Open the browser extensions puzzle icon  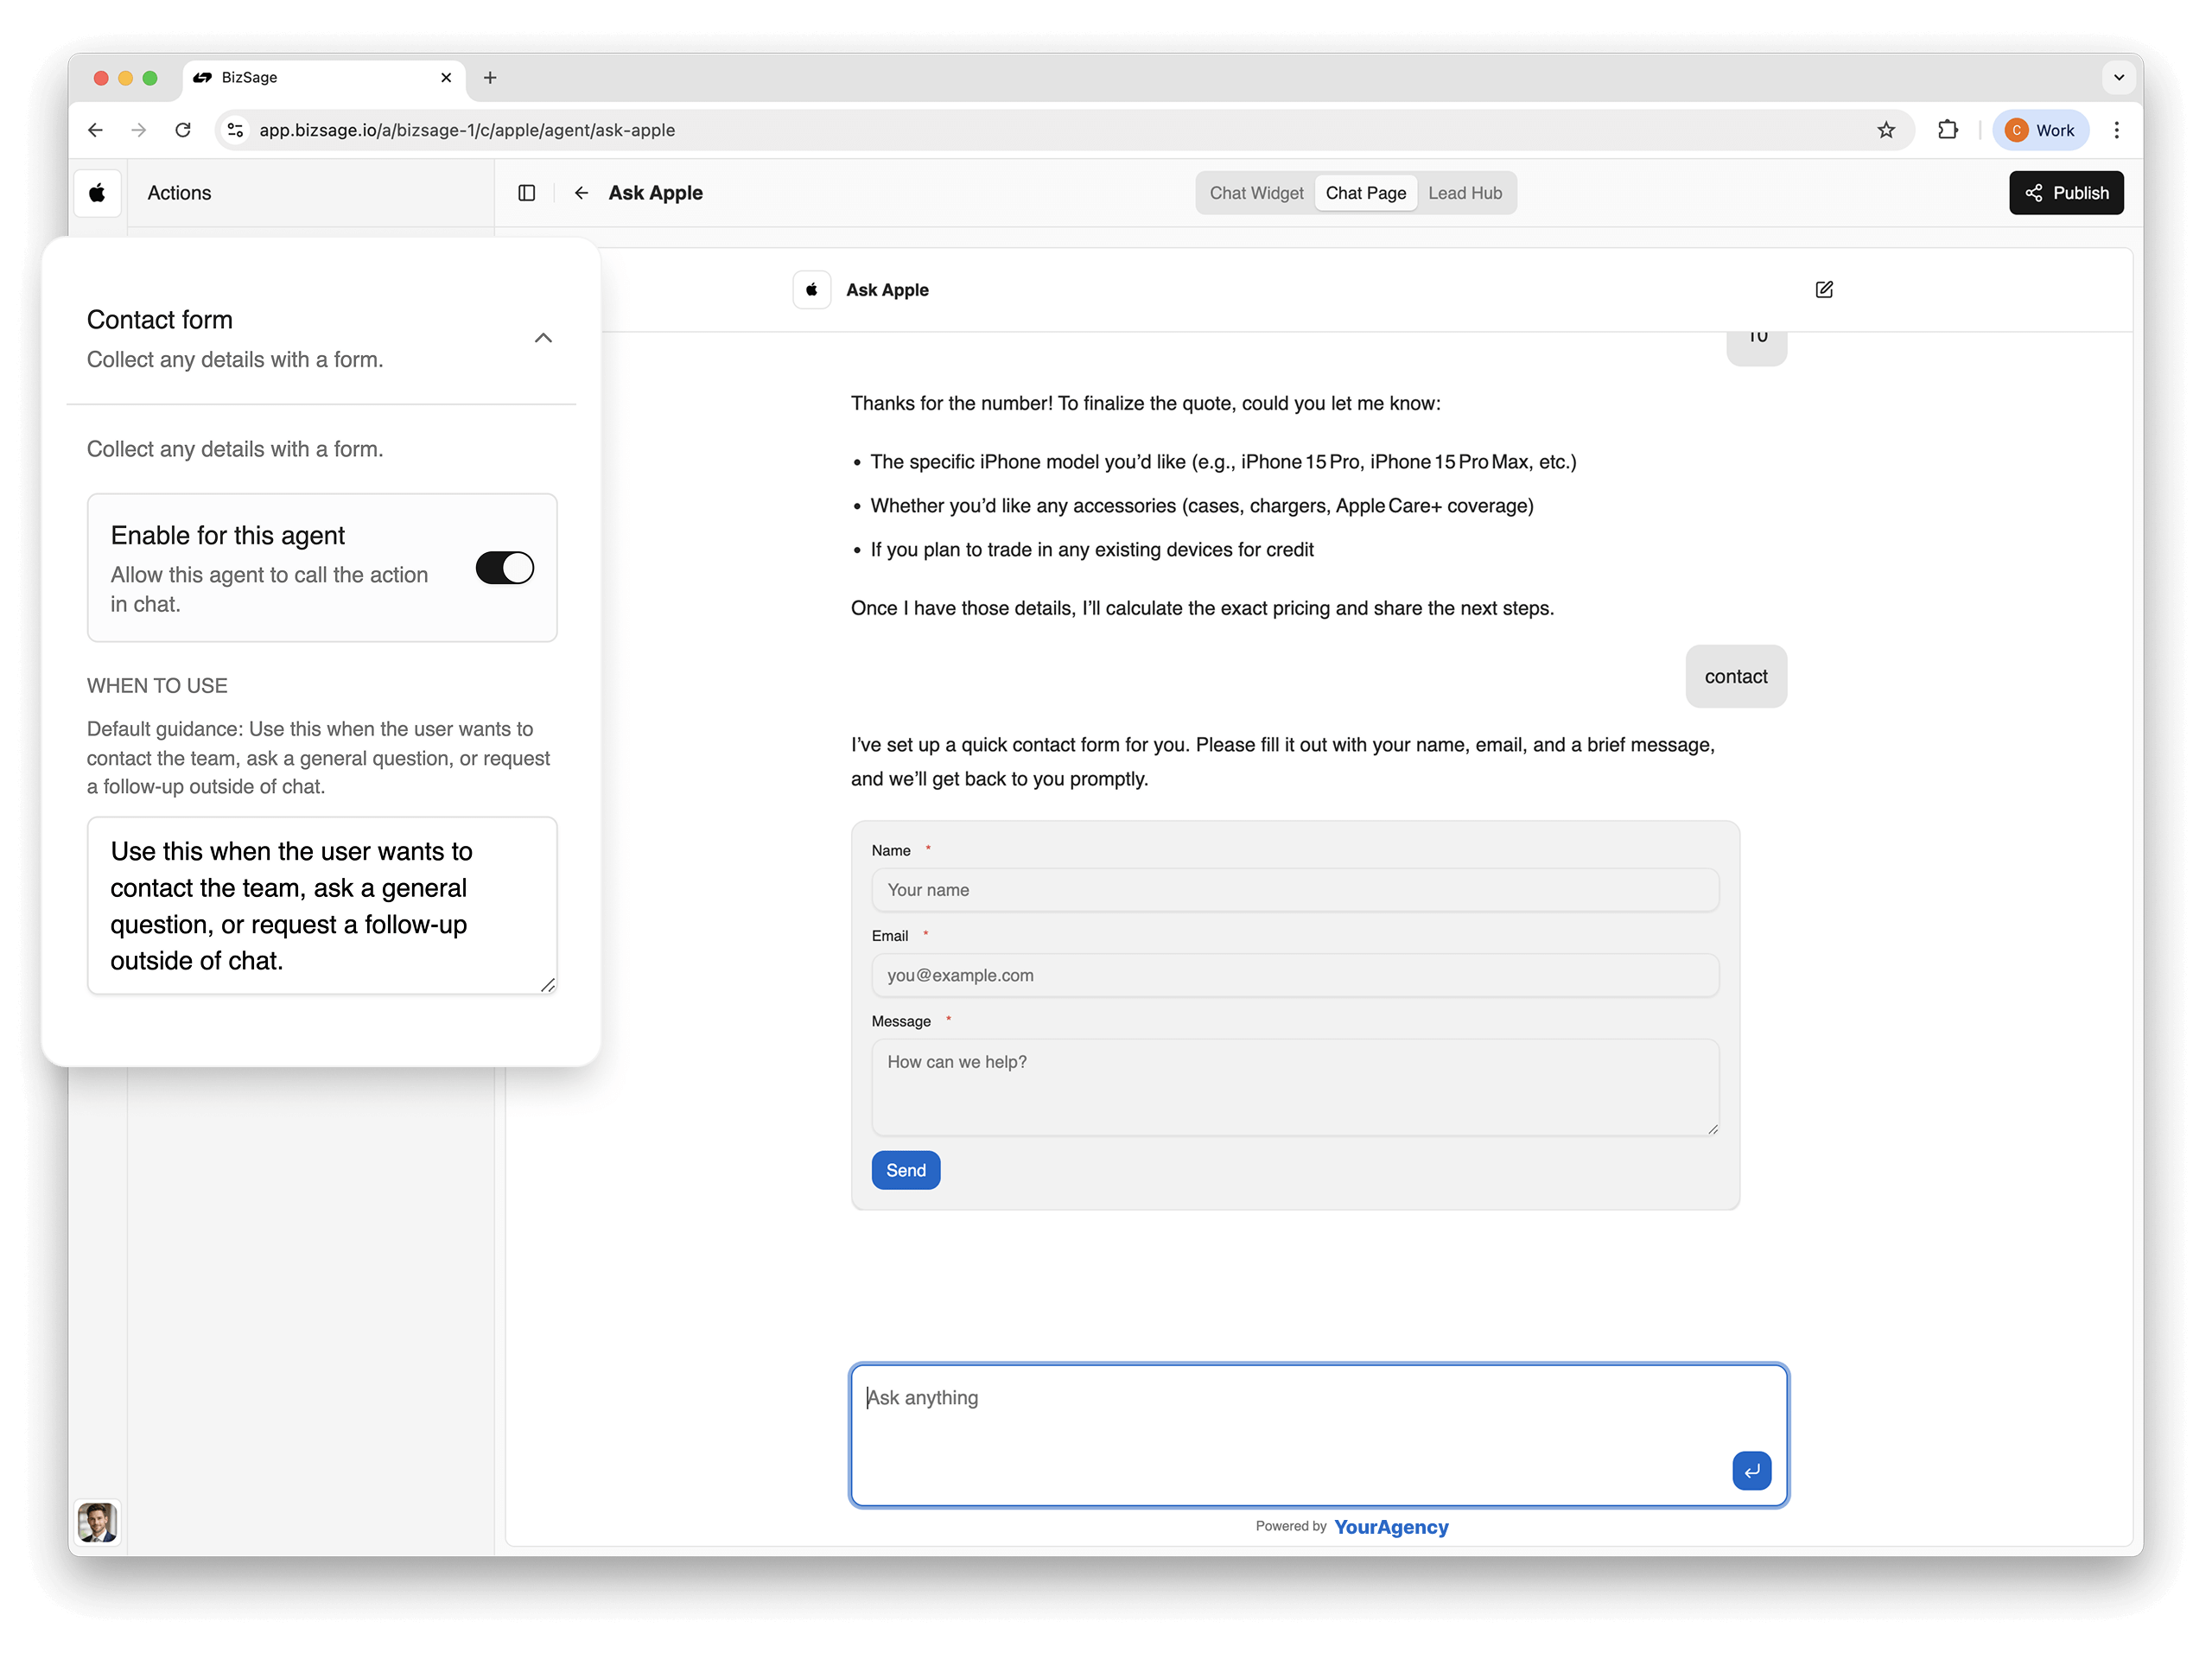coord(1947,130)
